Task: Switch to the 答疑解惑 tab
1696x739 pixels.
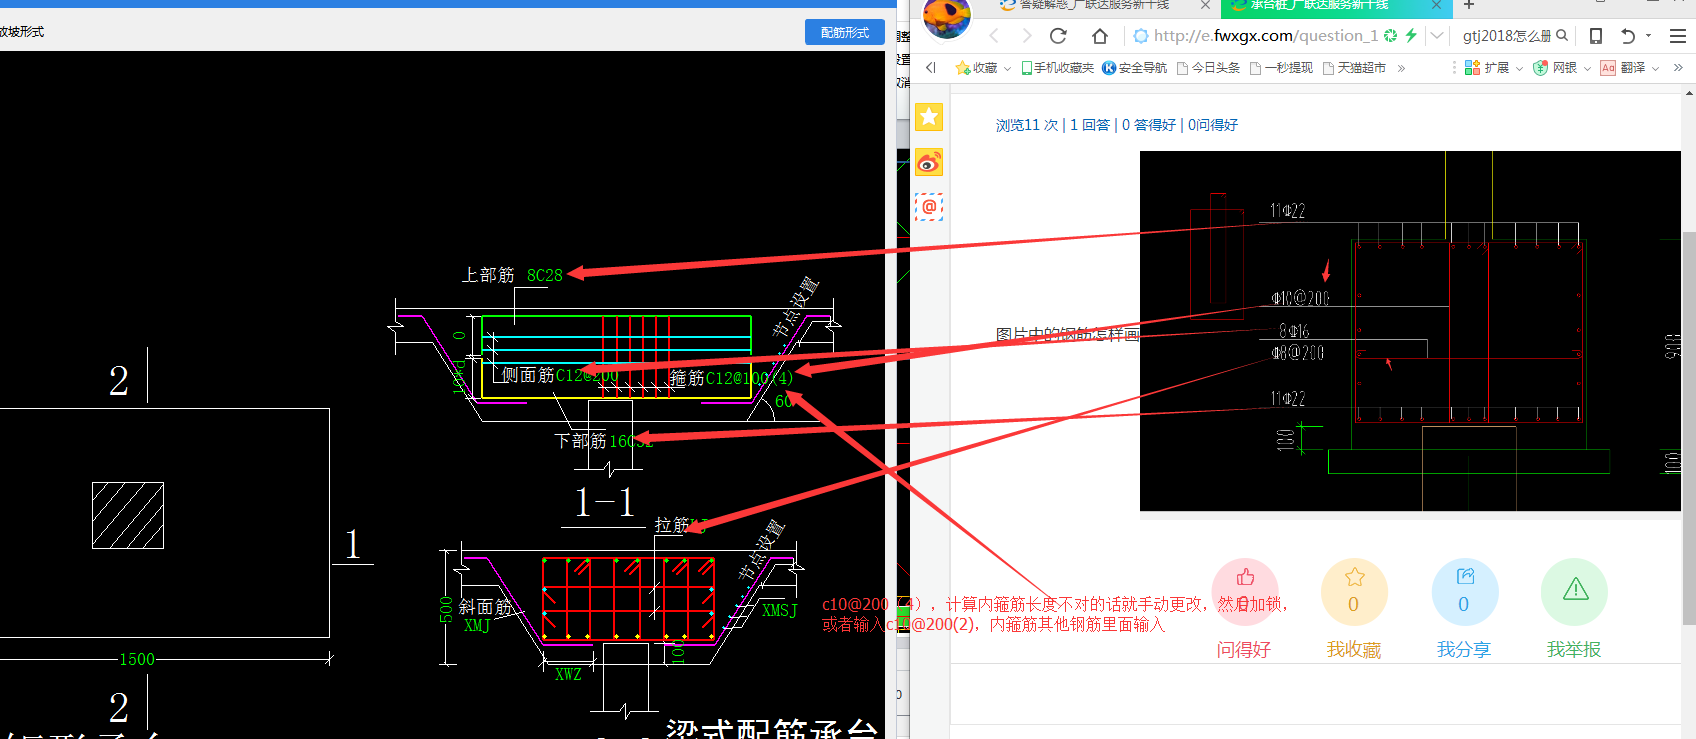Action: point(1094,5)
